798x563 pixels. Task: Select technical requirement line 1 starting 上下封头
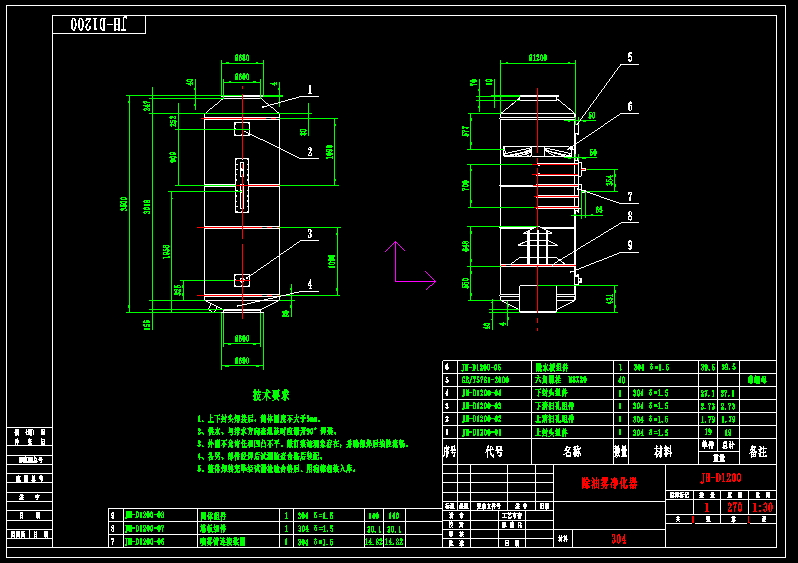click(x=259, y=419)
